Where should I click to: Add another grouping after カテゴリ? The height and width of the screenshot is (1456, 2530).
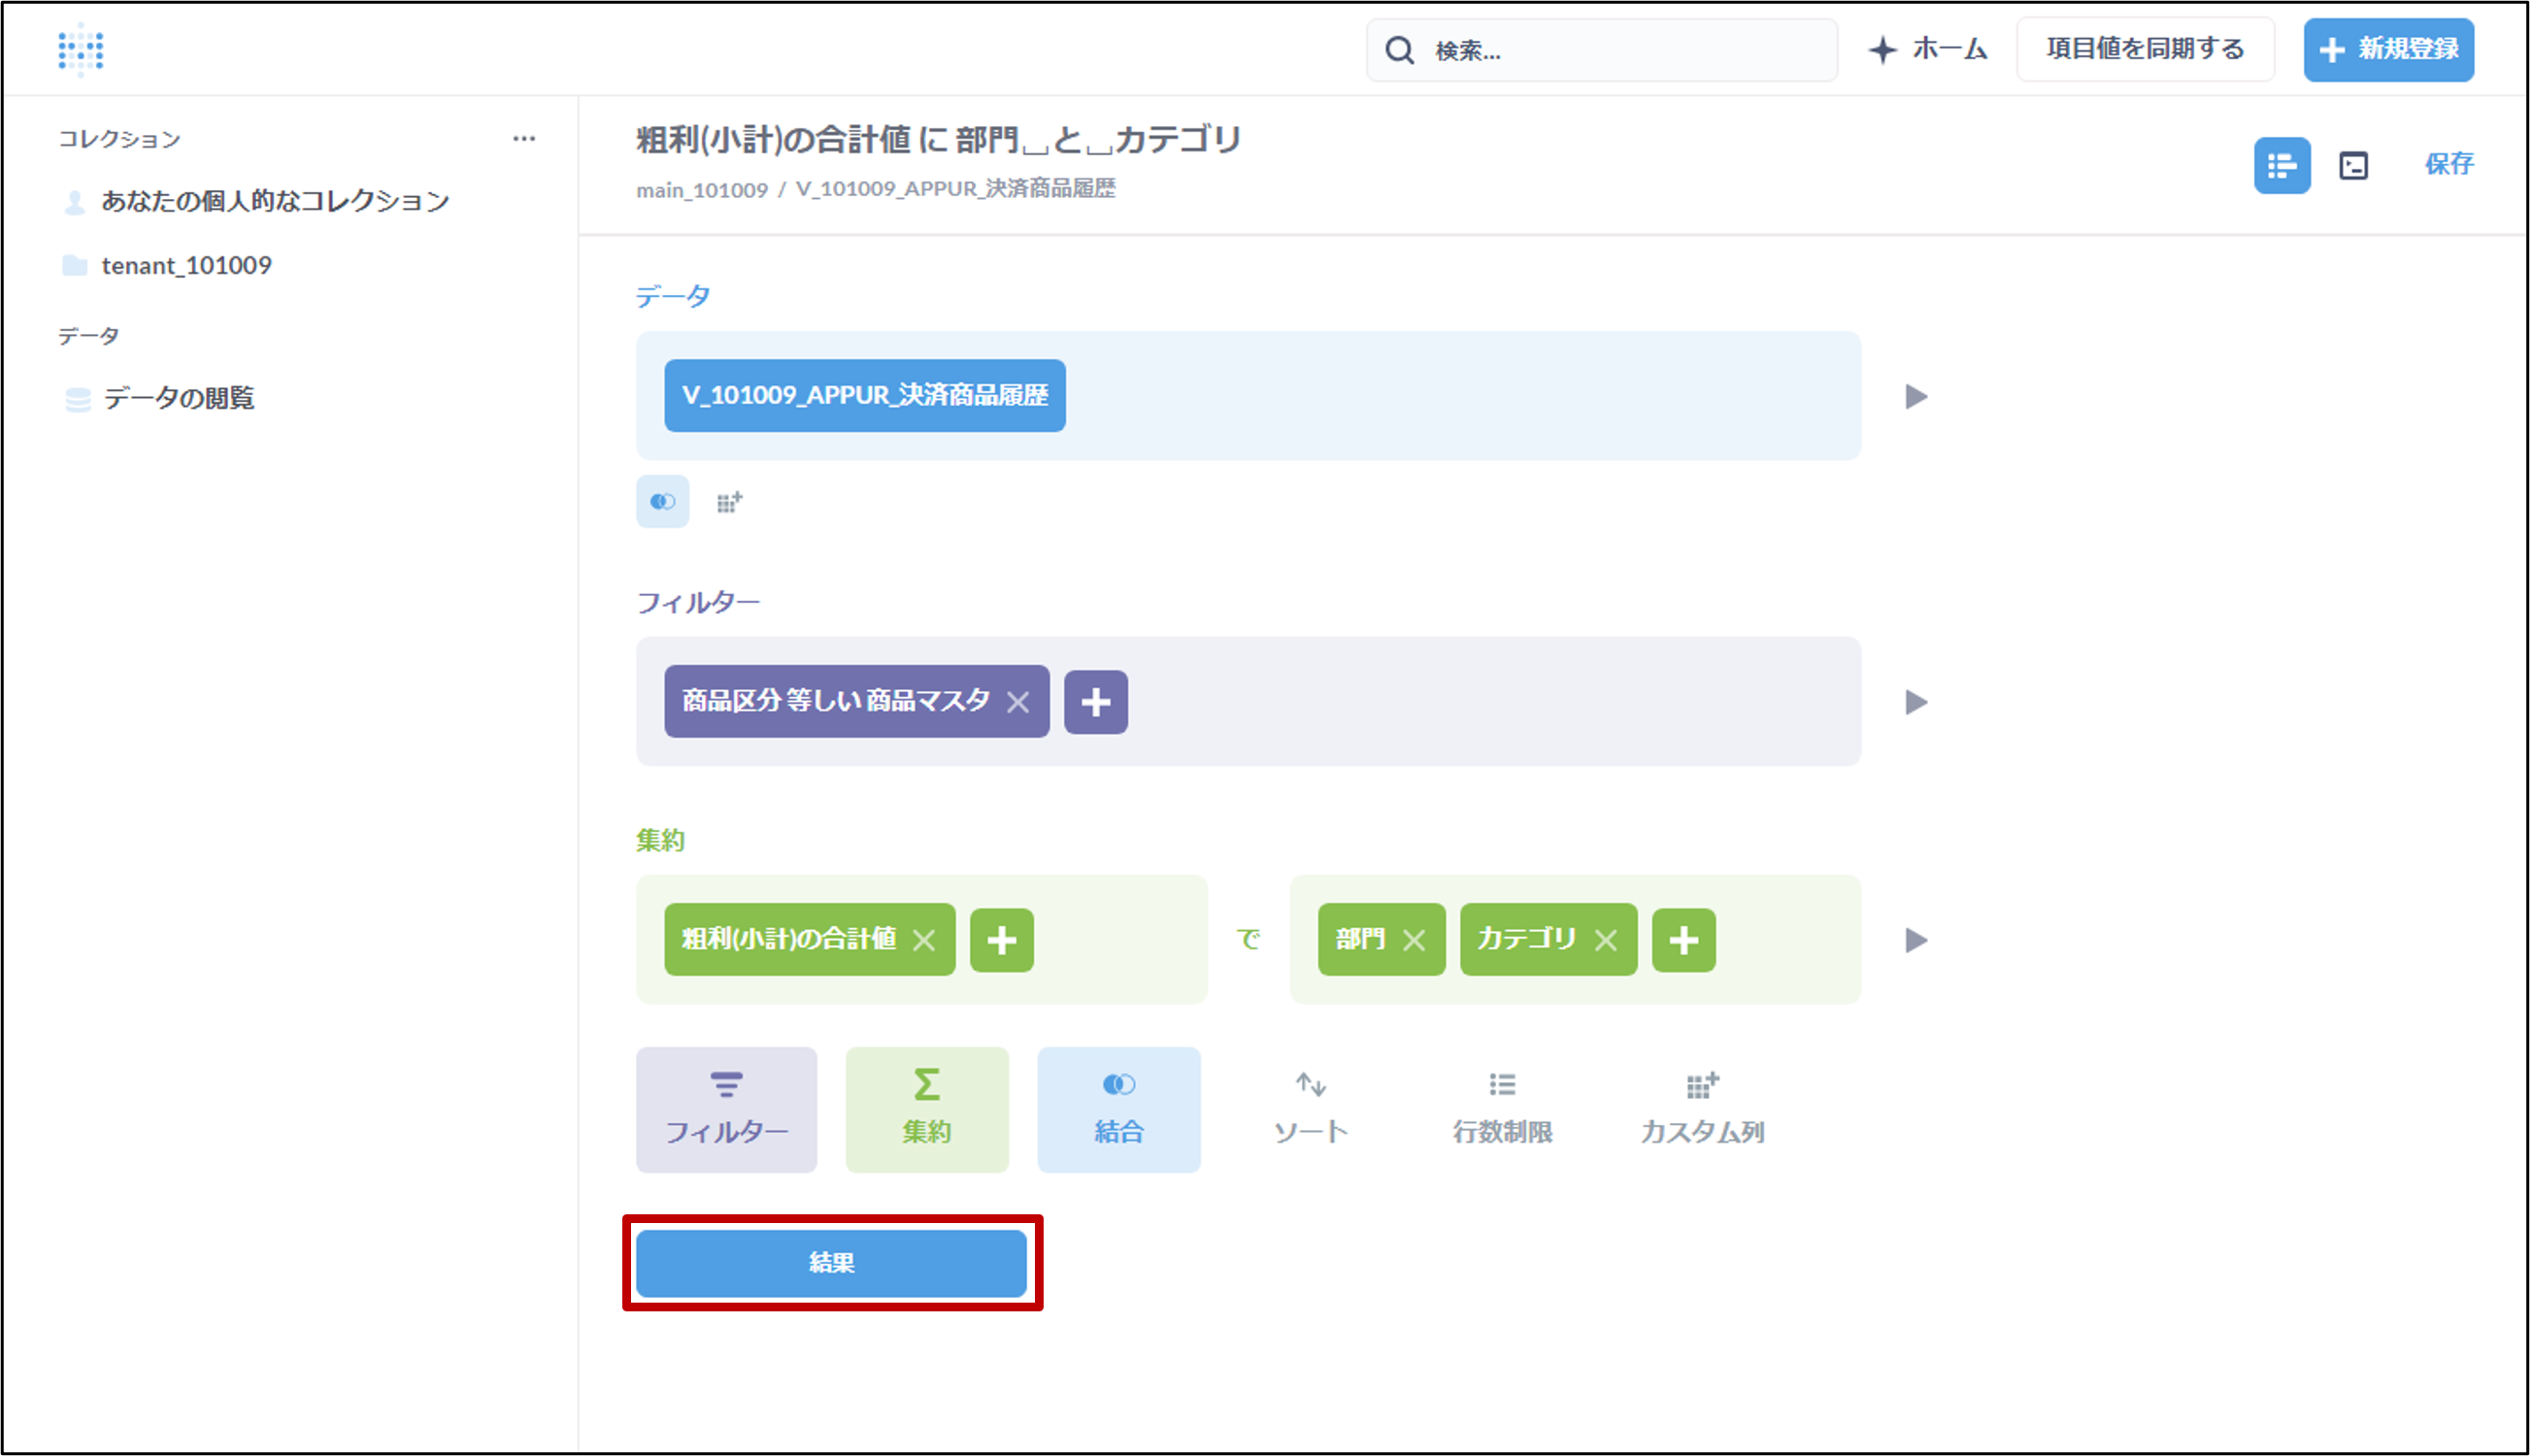click(x=1683, y=940)
